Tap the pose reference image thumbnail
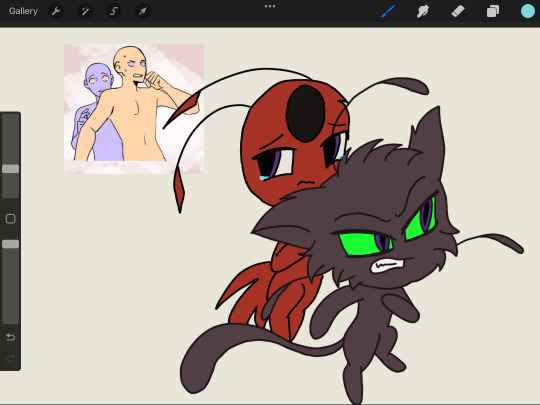Screen dimensions: 540x405 [x=134, y=109]
